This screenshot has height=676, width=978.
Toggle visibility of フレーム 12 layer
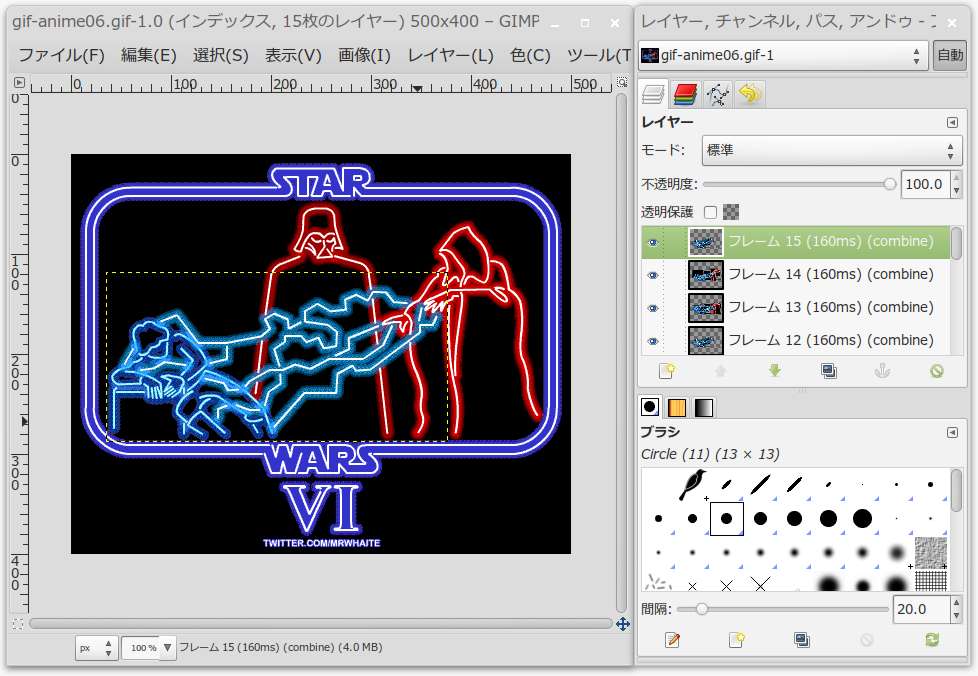(653, 340)
